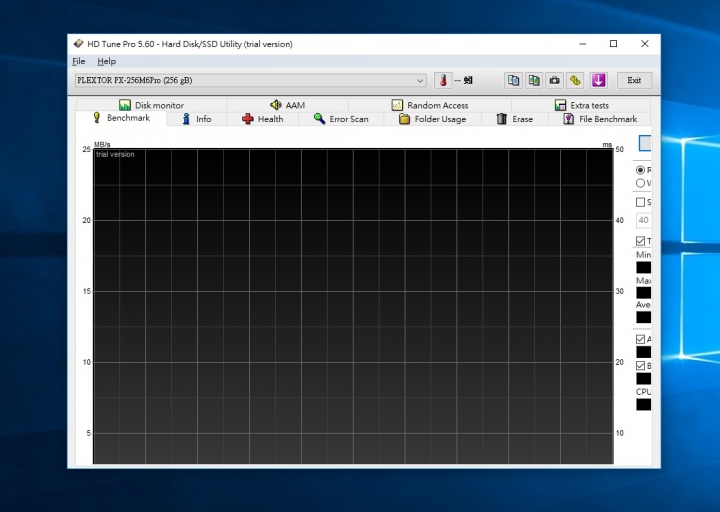Click the ms axis label

(x=607, y=145)
